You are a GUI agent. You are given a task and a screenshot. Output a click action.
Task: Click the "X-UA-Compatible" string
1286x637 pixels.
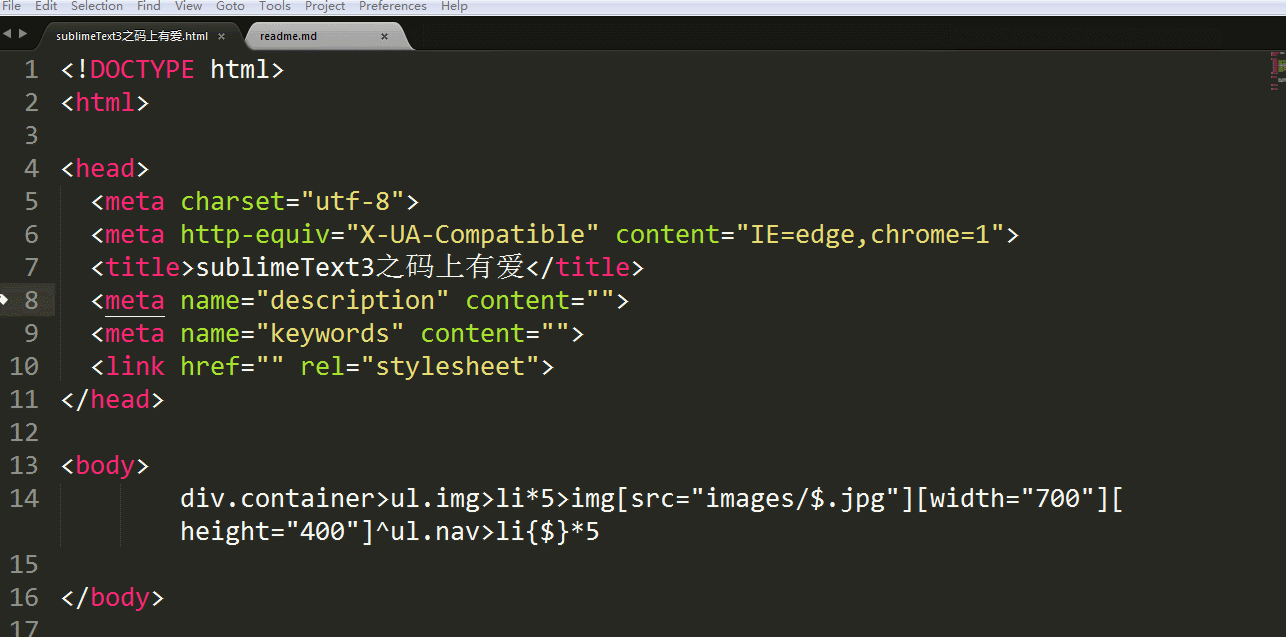[472, 234]
